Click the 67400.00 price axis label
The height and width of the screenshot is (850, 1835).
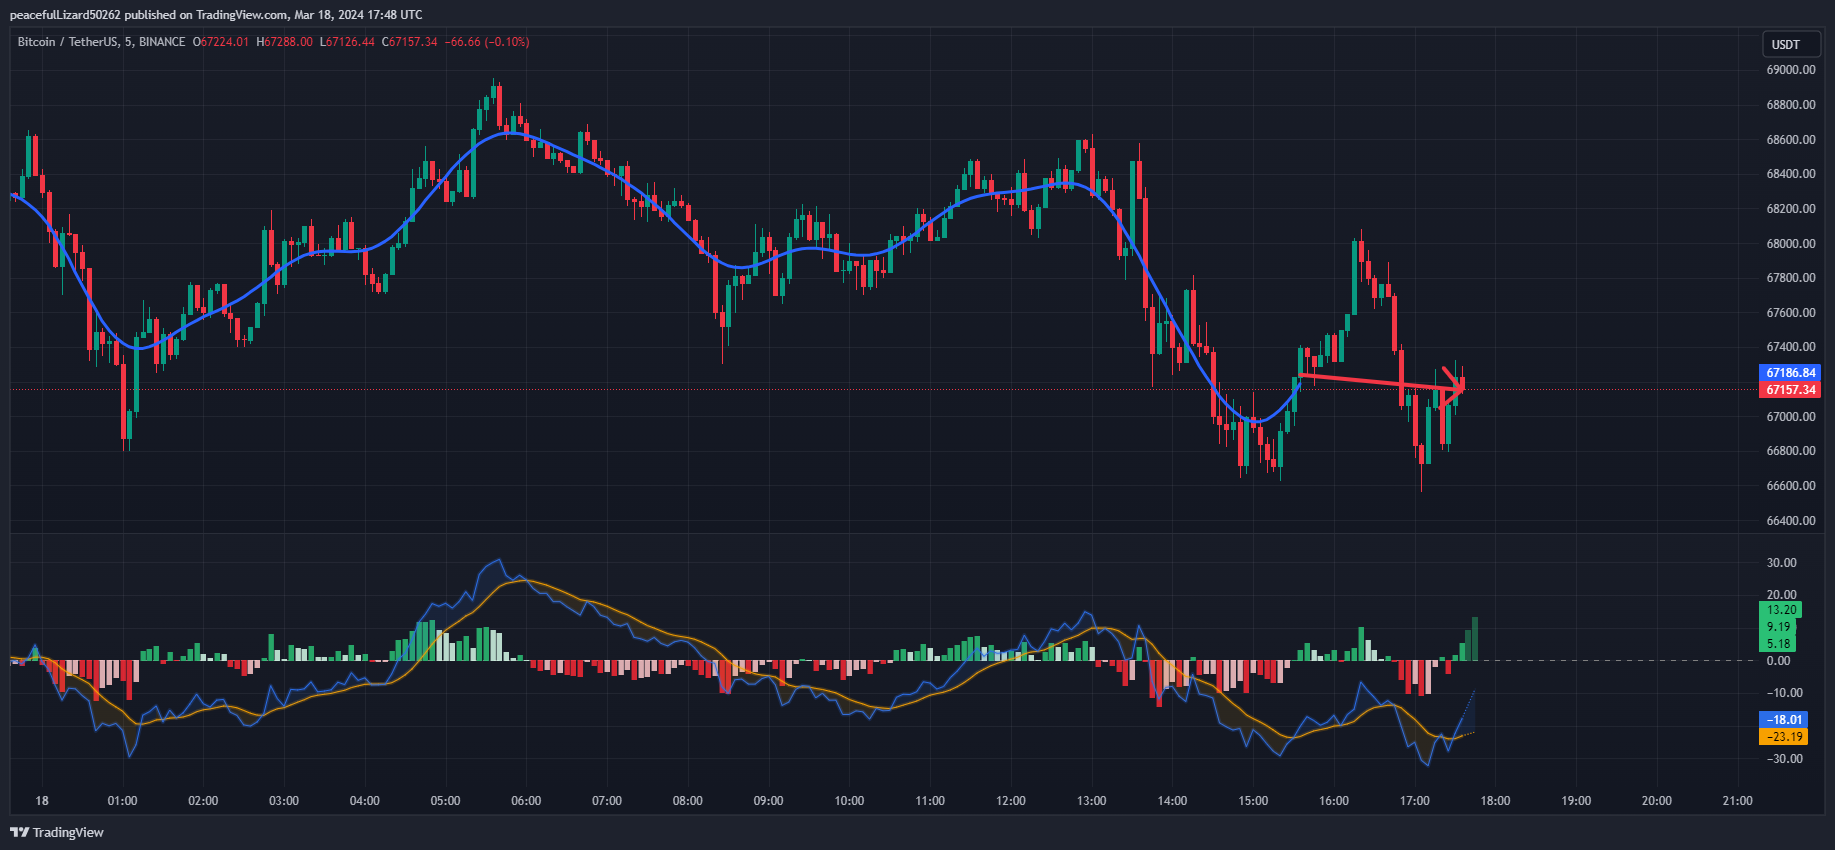pyautogui.click(x=1791, y=347)
